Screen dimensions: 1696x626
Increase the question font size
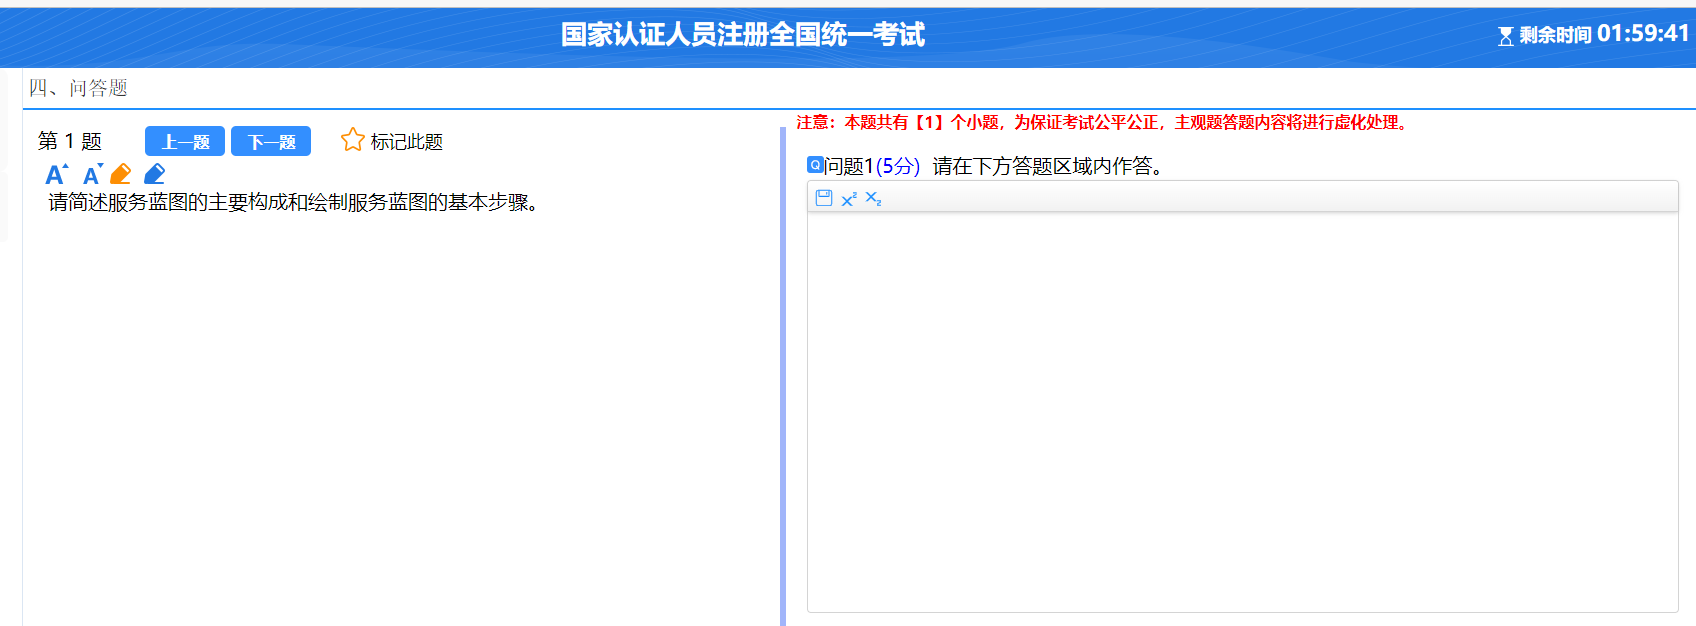click(57, 175)
